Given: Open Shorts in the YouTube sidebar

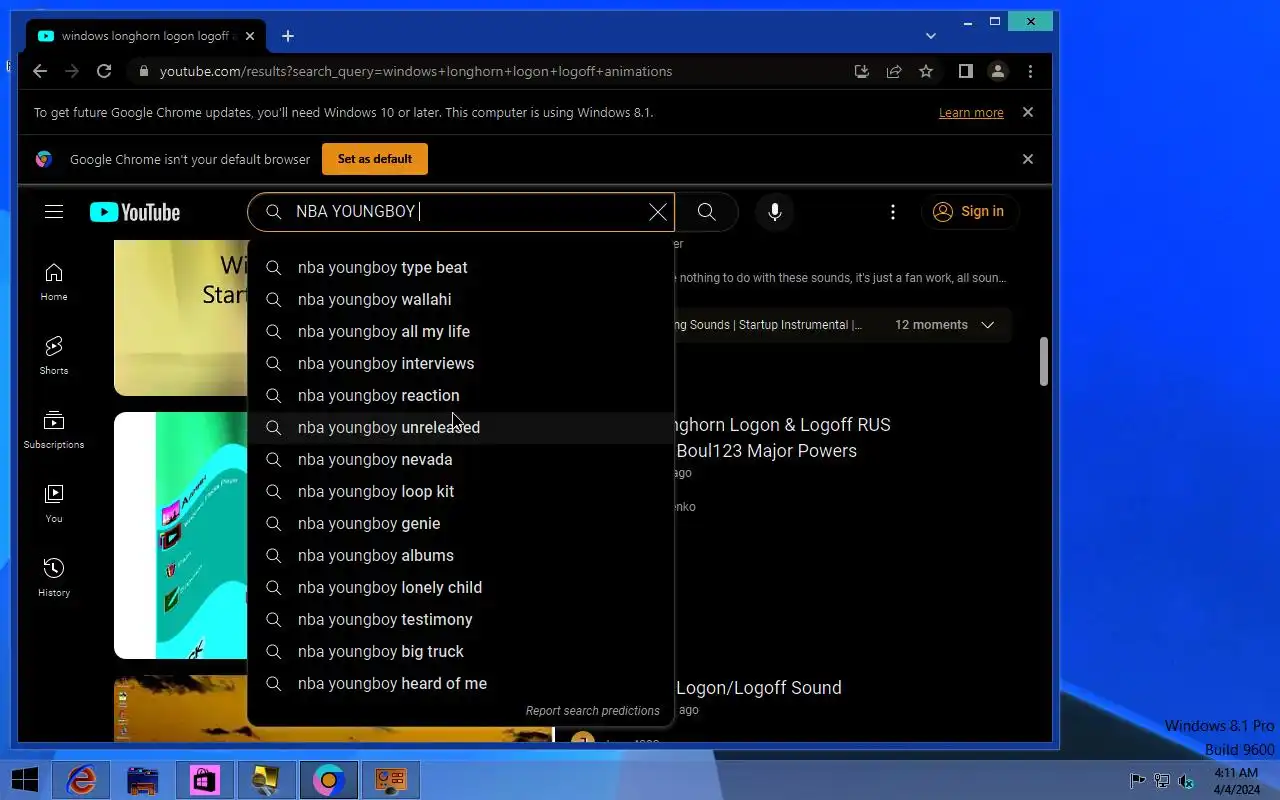Looking at the screenshot, I should [54, 356].
